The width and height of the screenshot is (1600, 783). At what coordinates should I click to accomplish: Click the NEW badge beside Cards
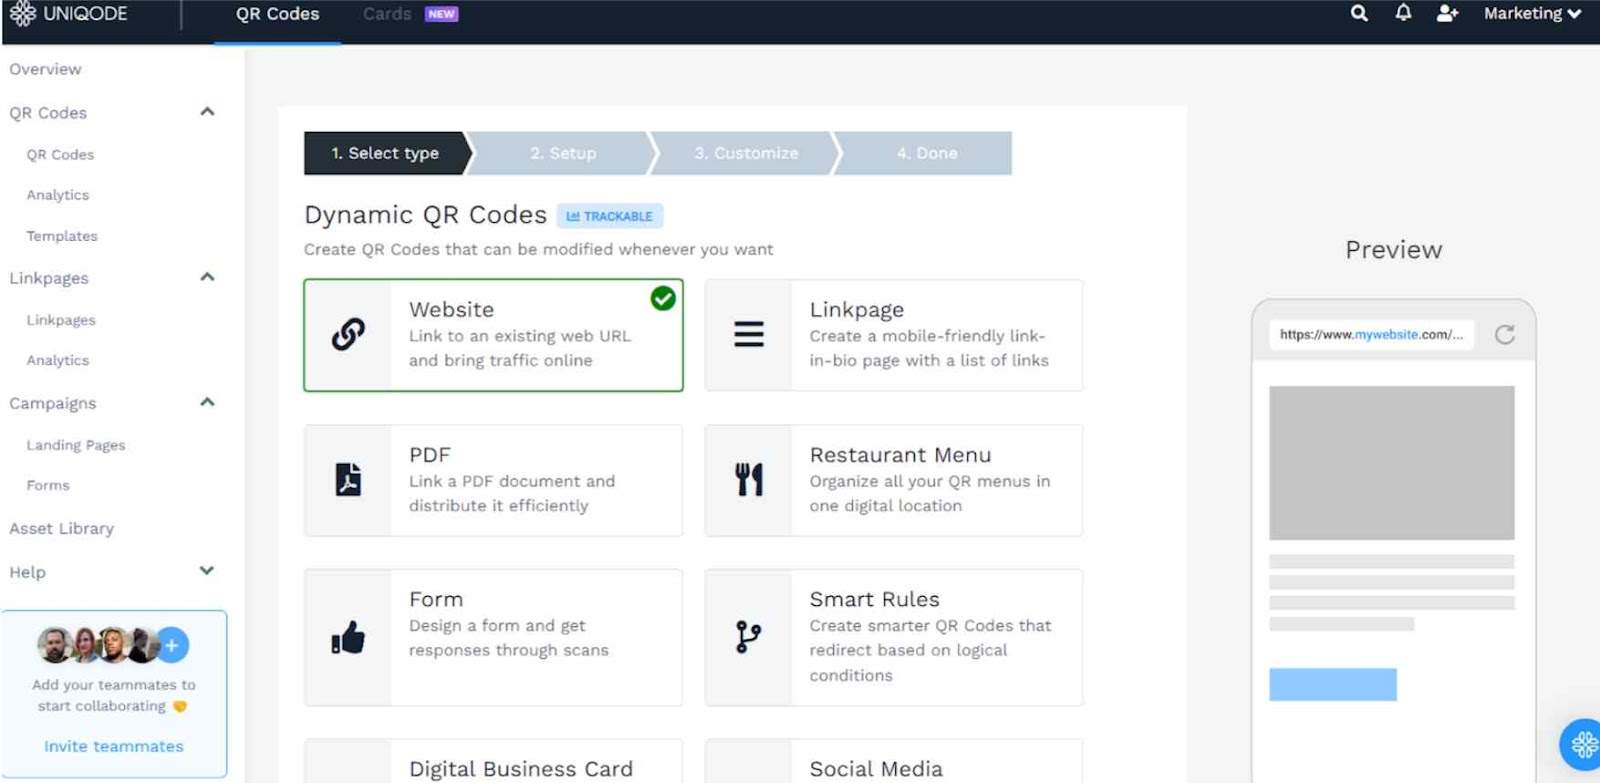(441, 14)
